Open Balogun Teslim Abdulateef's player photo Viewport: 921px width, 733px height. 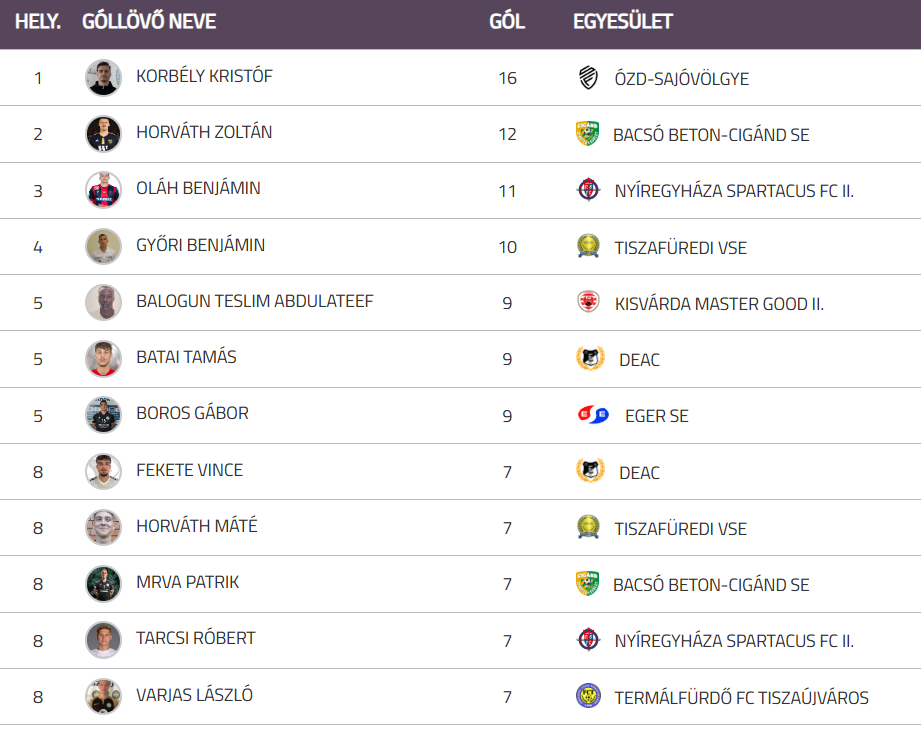point(103,302)
